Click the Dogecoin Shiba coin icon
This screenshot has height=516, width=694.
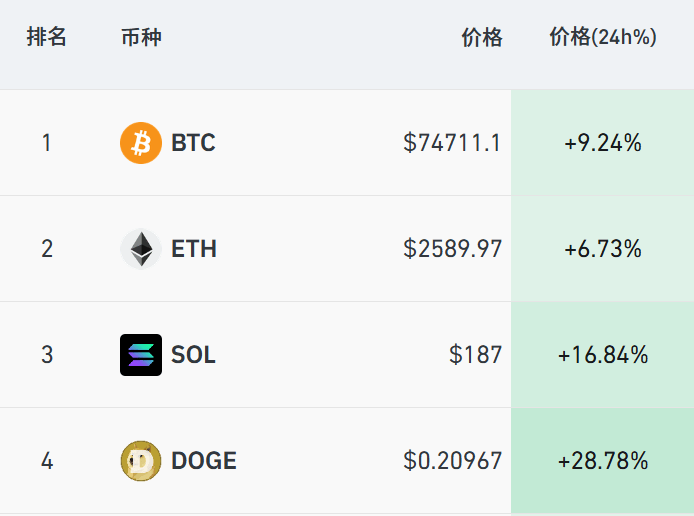point(141,461)
